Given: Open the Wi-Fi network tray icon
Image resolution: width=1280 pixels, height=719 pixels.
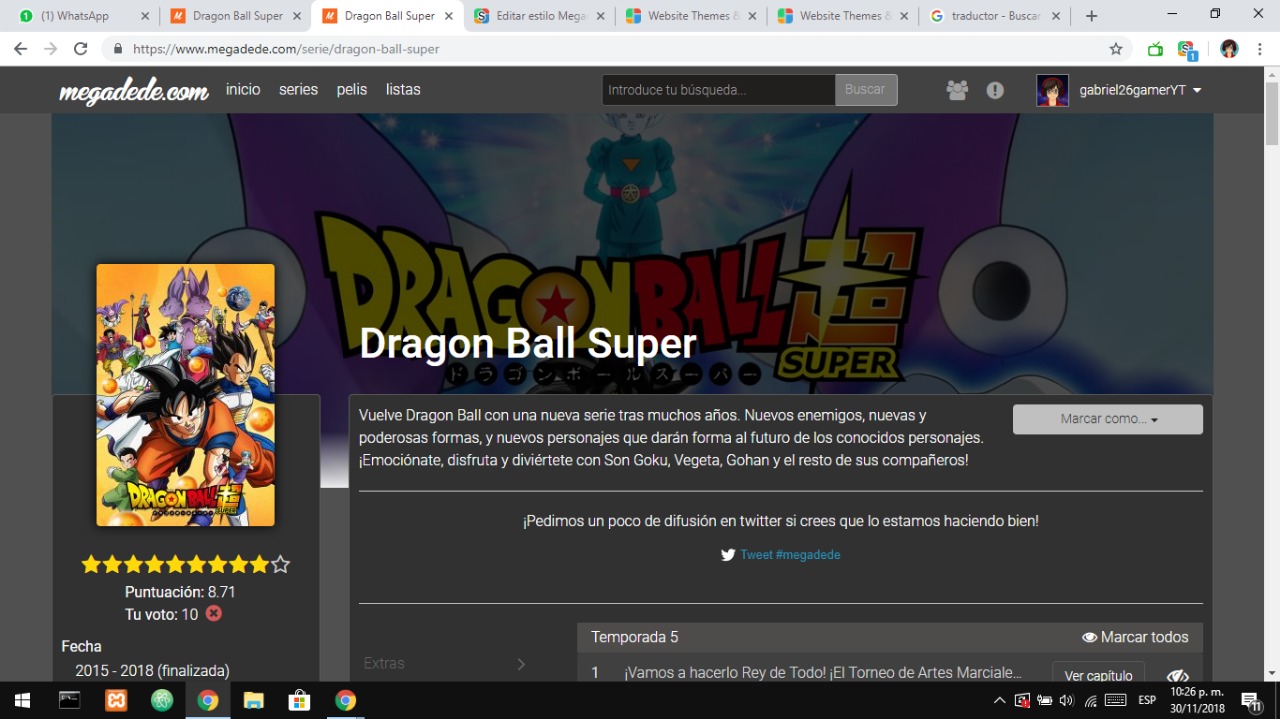Looking at the screenshot, I should tap(1091, 700).
